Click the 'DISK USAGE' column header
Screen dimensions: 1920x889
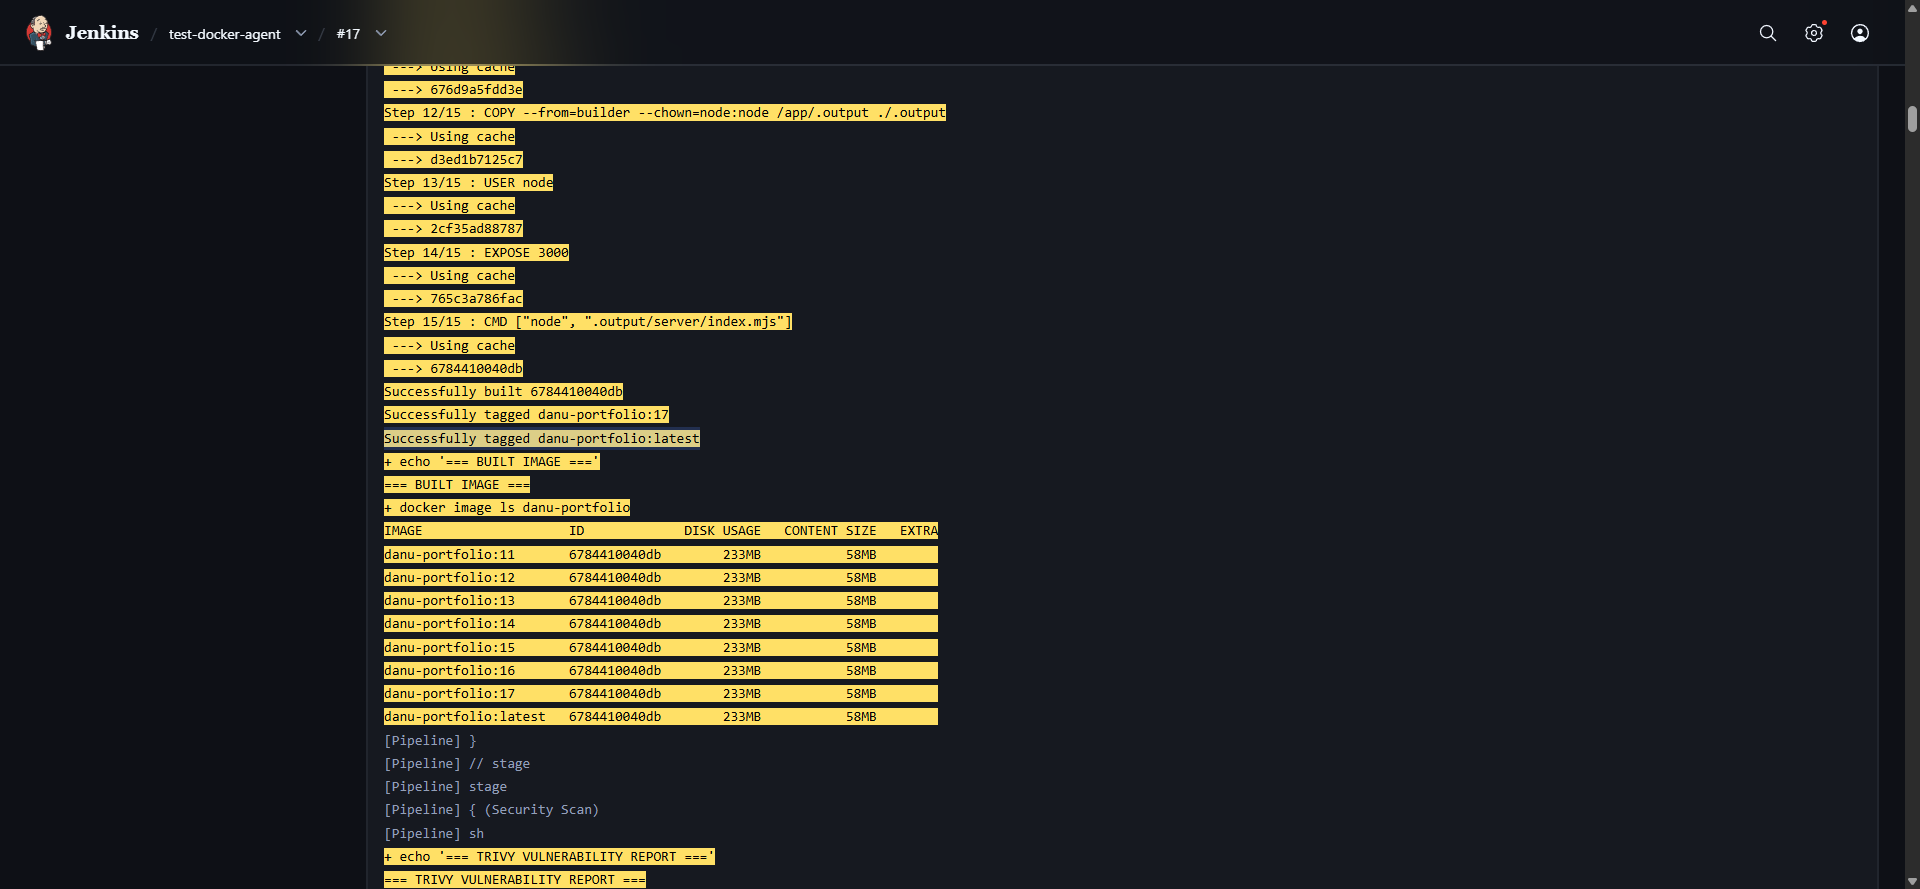722,531
